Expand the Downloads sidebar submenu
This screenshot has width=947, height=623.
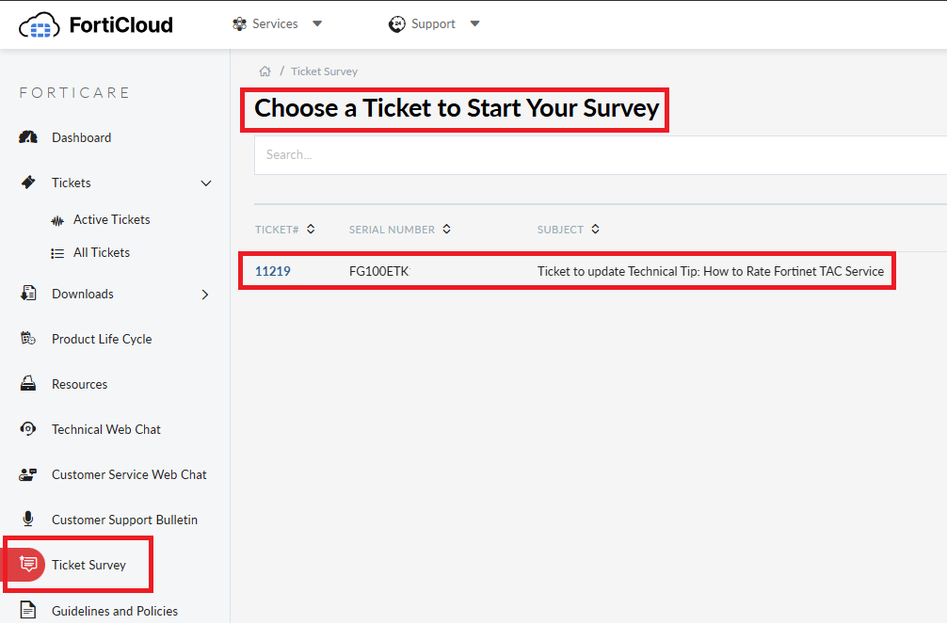pyautogui.click(x=205, y=294)
